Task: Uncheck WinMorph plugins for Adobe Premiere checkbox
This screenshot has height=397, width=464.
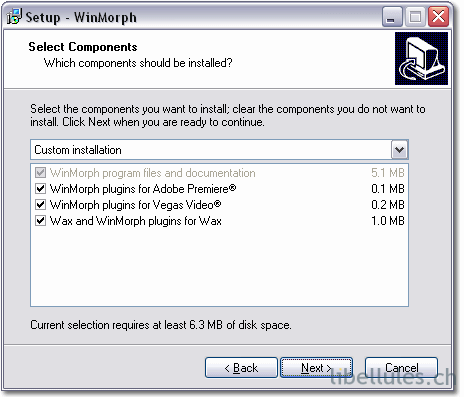Action: click(40, 189)
